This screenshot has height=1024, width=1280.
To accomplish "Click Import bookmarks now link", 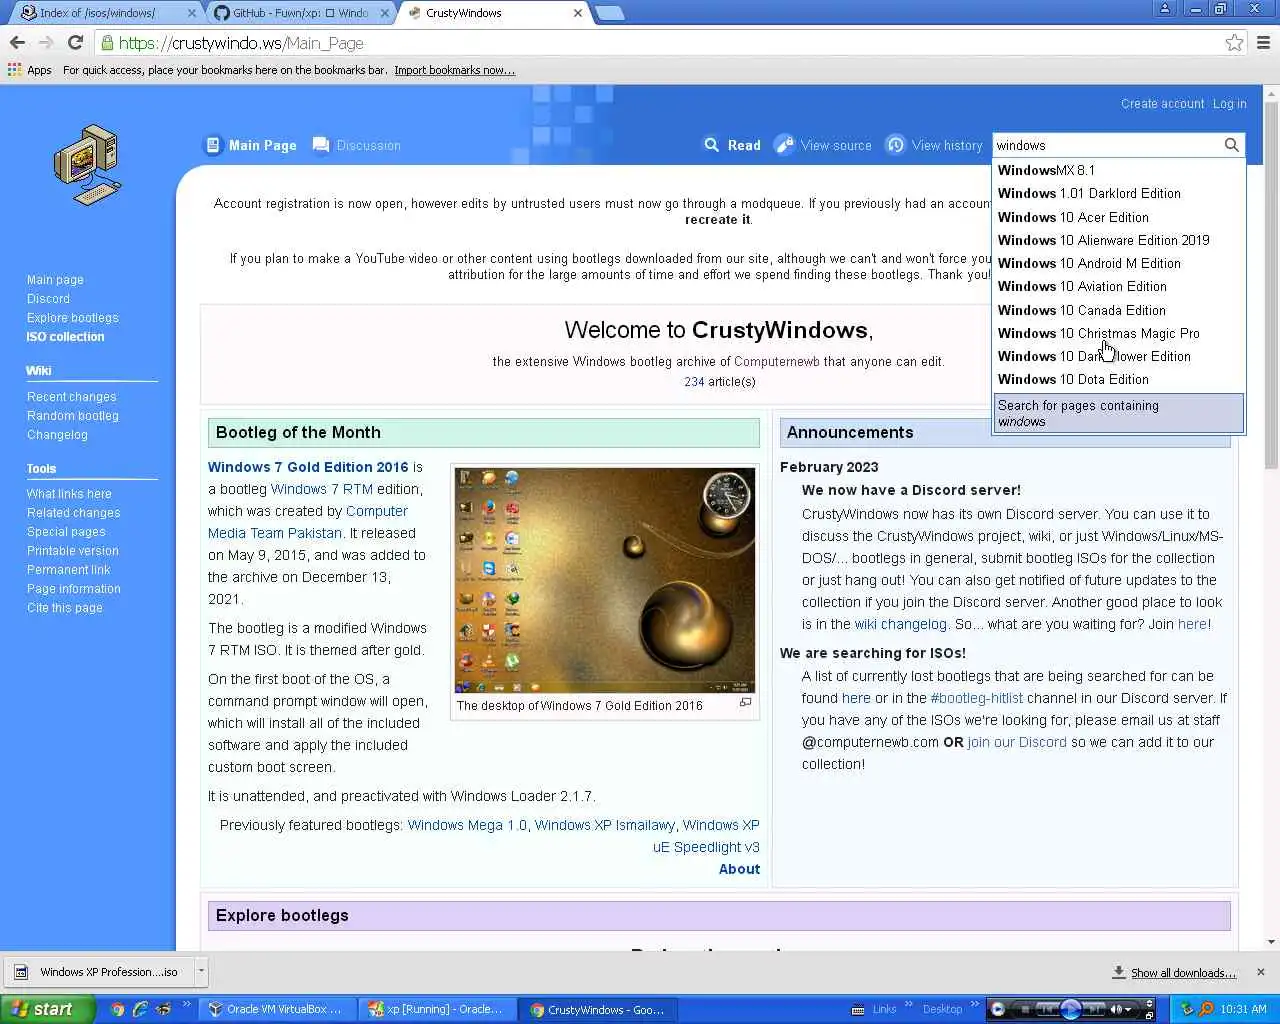I will (x=454, y=70).
